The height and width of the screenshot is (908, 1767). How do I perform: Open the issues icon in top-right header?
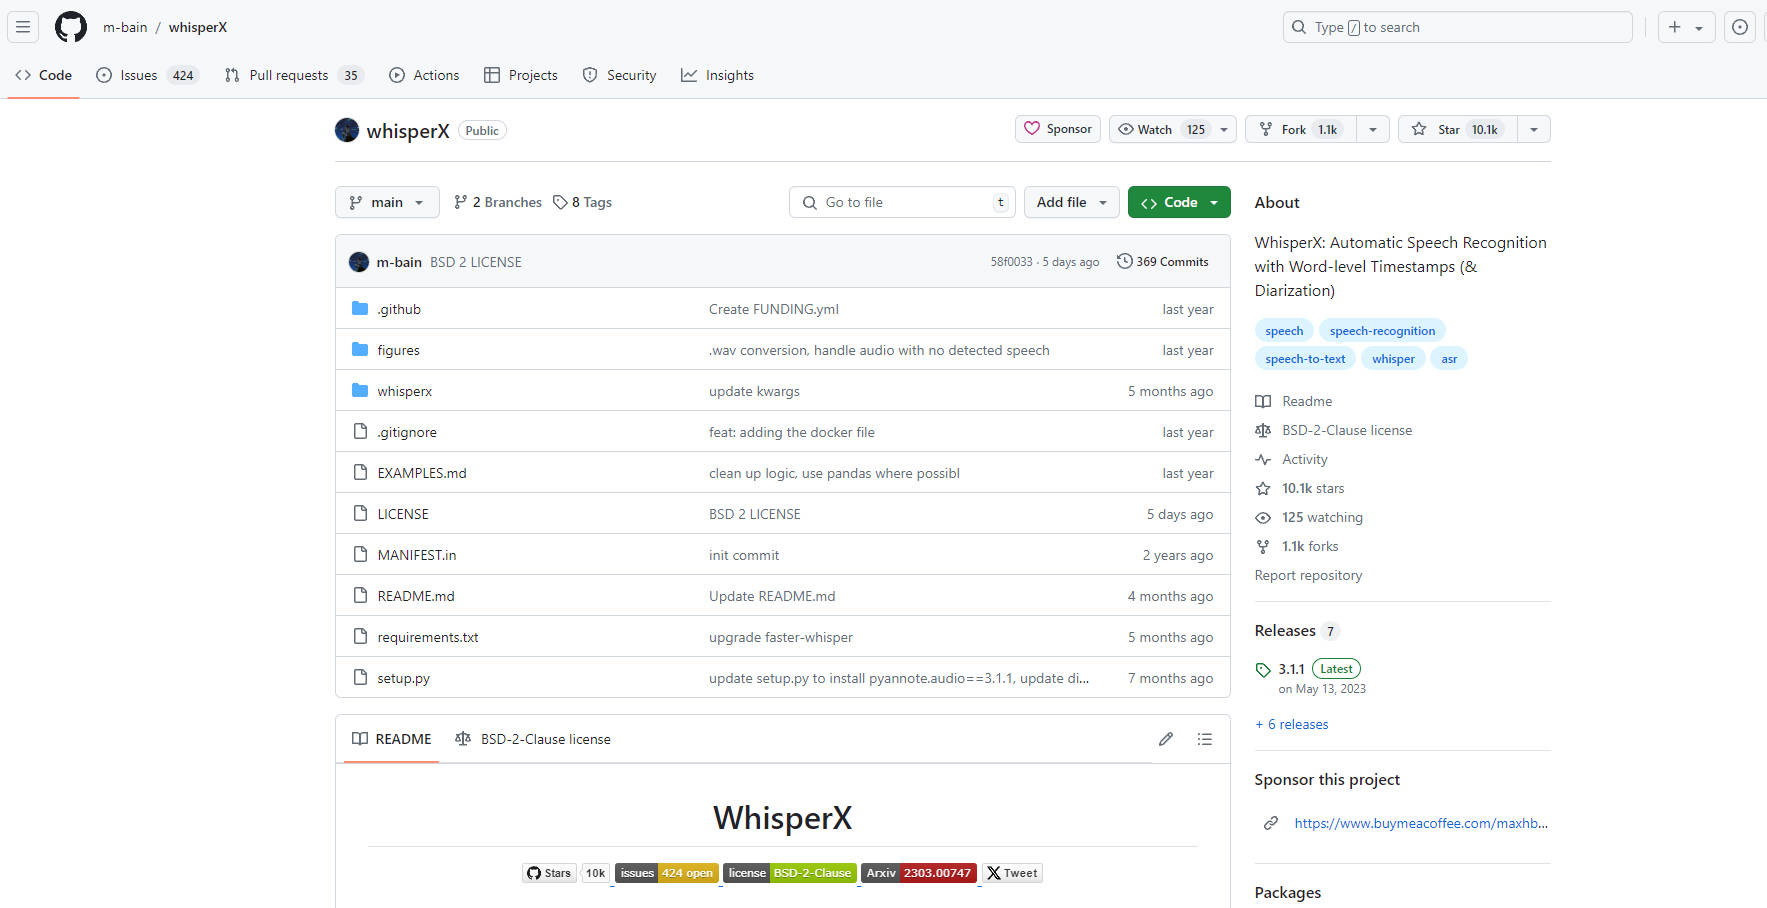click(x=1739, y=27)
